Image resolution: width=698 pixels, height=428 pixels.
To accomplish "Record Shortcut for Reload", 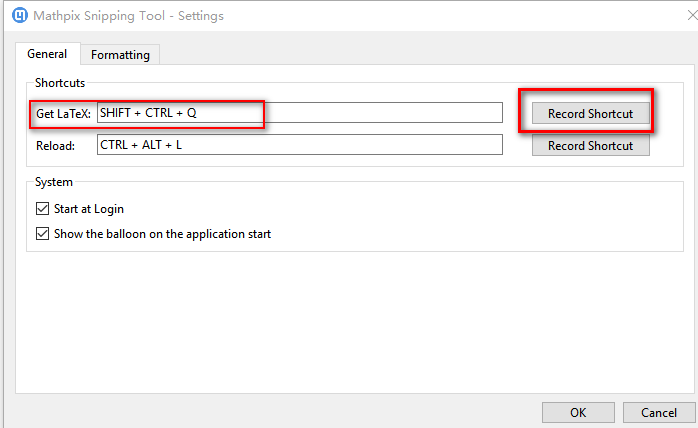I will 590,146.
